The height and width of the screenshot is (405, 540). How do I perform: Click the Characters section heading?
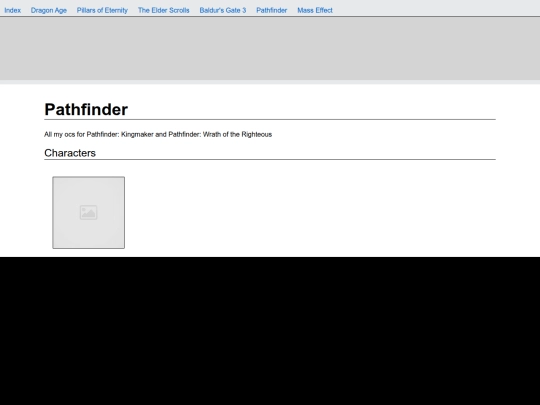point(70,153)
